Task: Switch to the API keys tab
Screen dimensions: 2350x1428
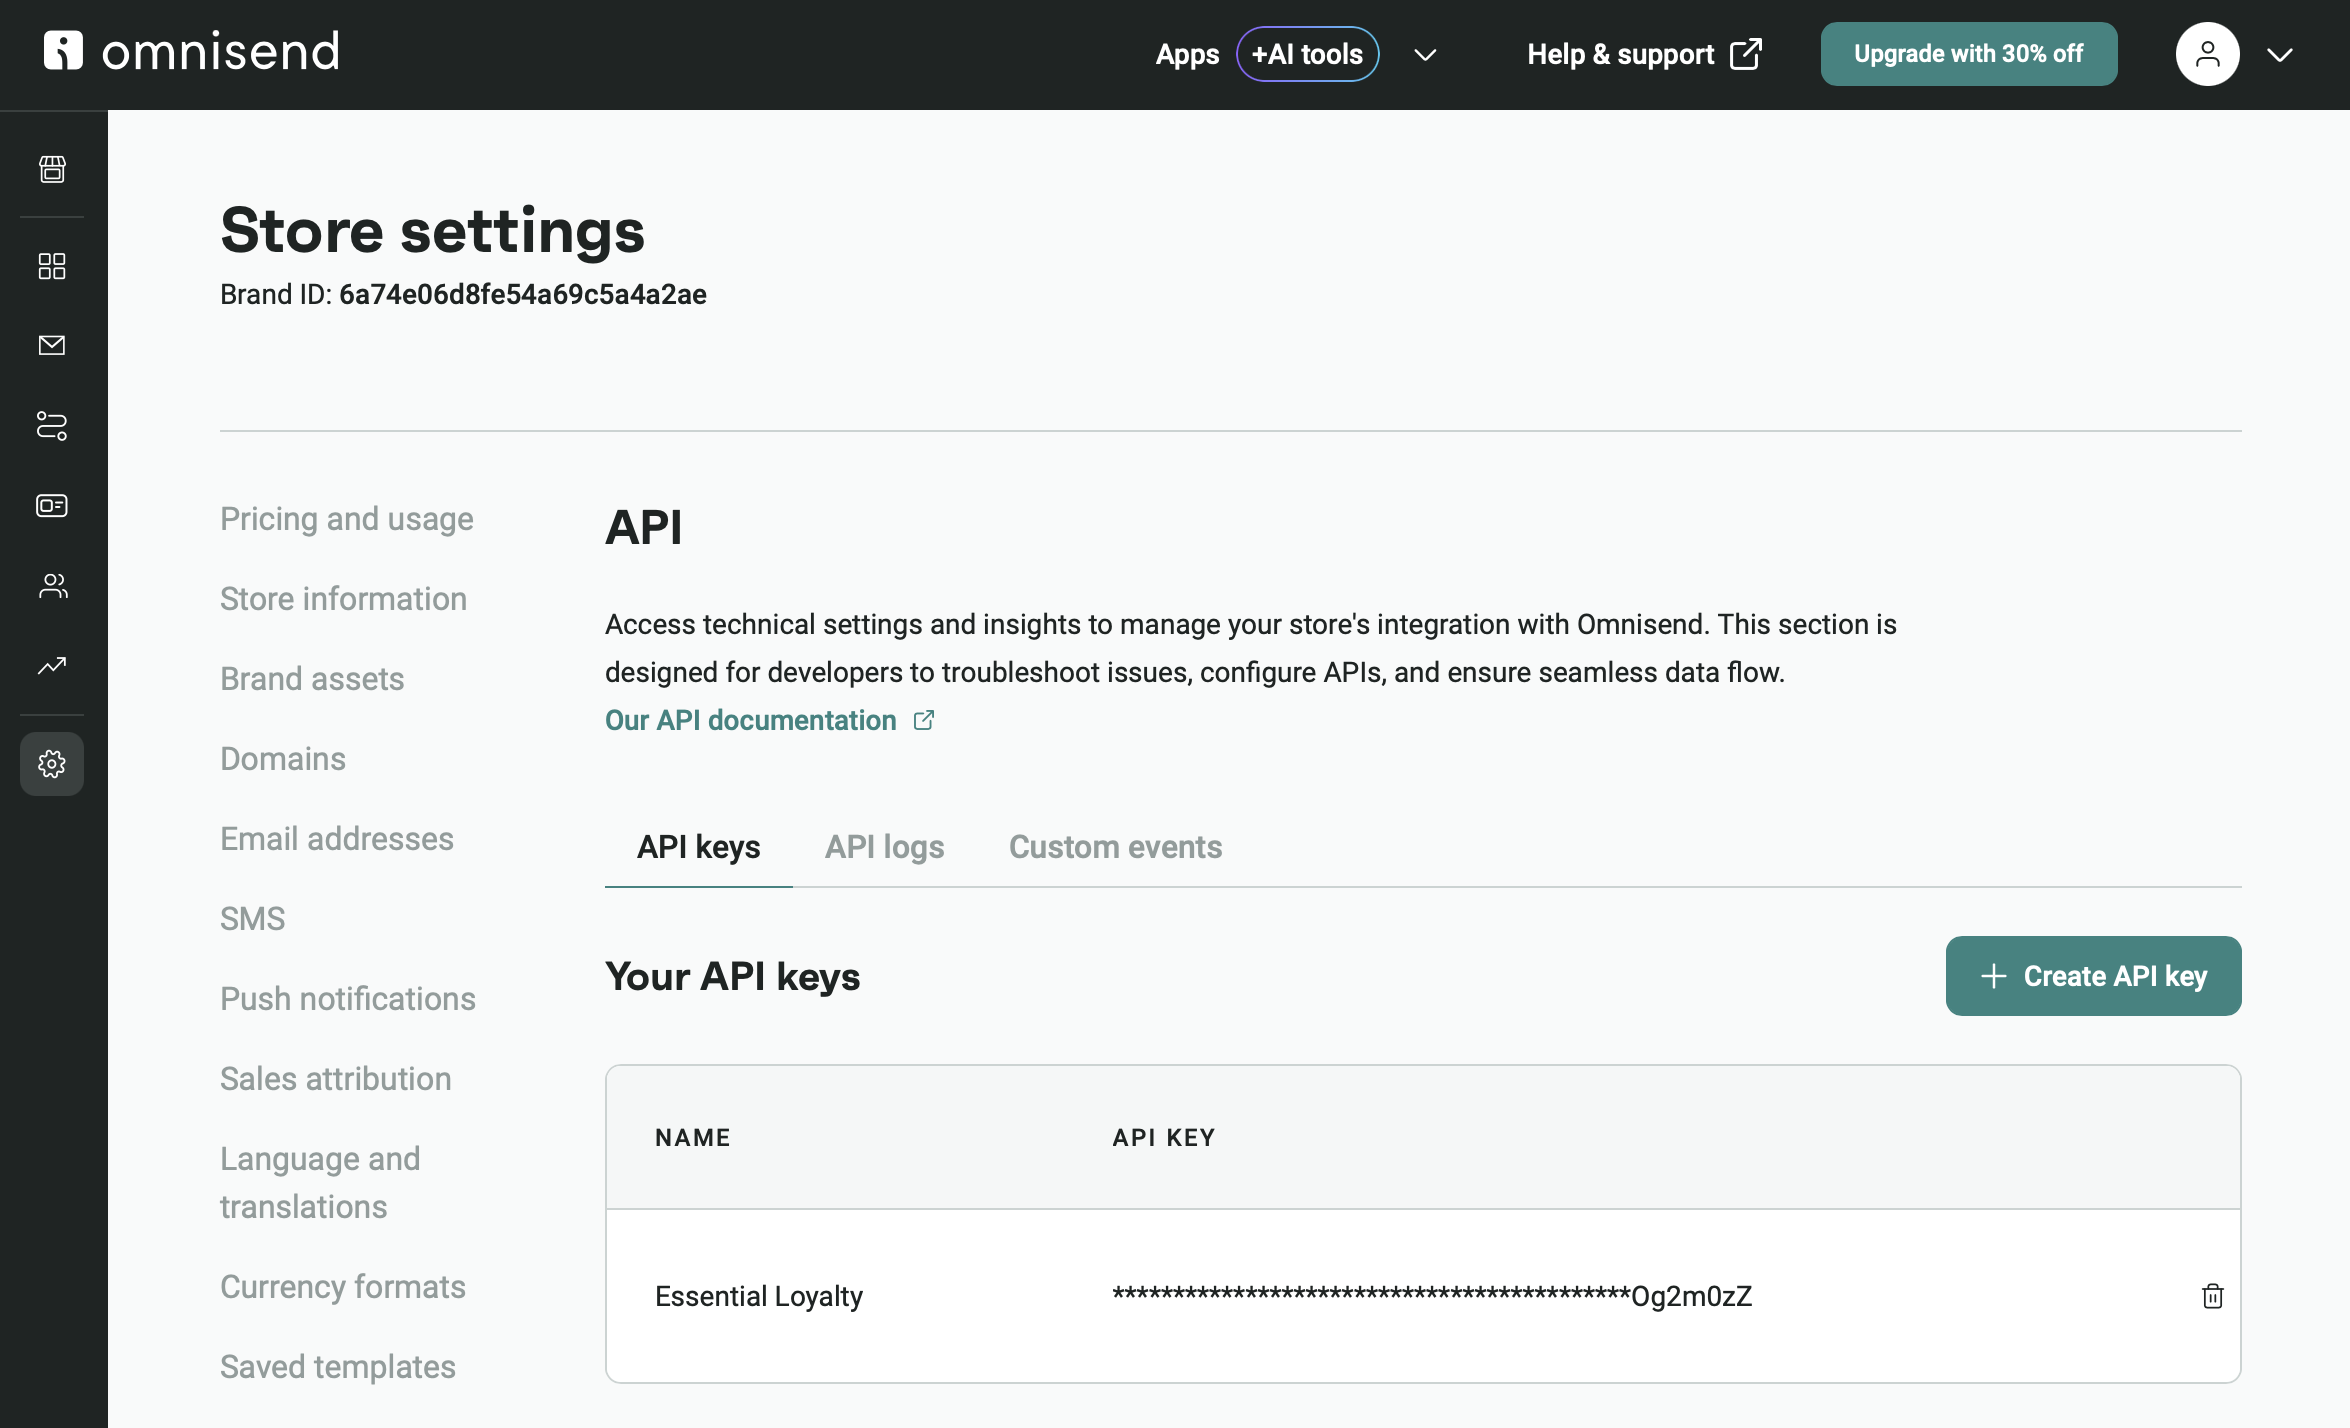Action: [699, 847]
